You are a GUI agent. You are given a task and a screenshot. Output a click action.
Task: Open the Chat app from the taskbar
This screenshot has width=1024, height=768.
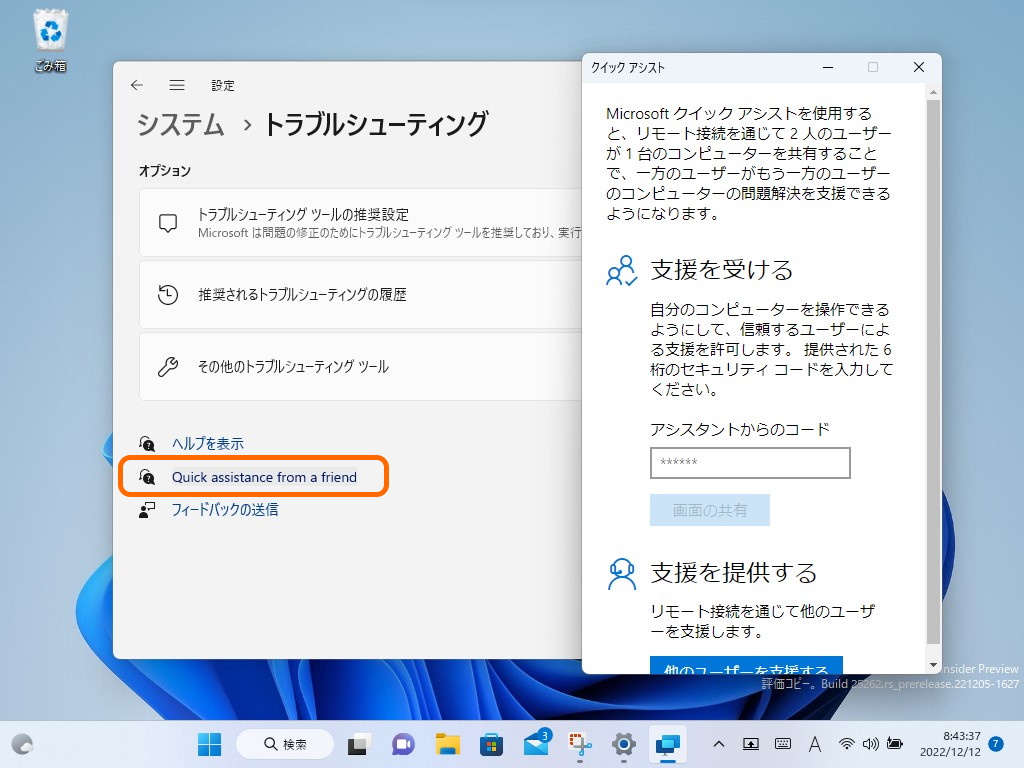[402, 744]
